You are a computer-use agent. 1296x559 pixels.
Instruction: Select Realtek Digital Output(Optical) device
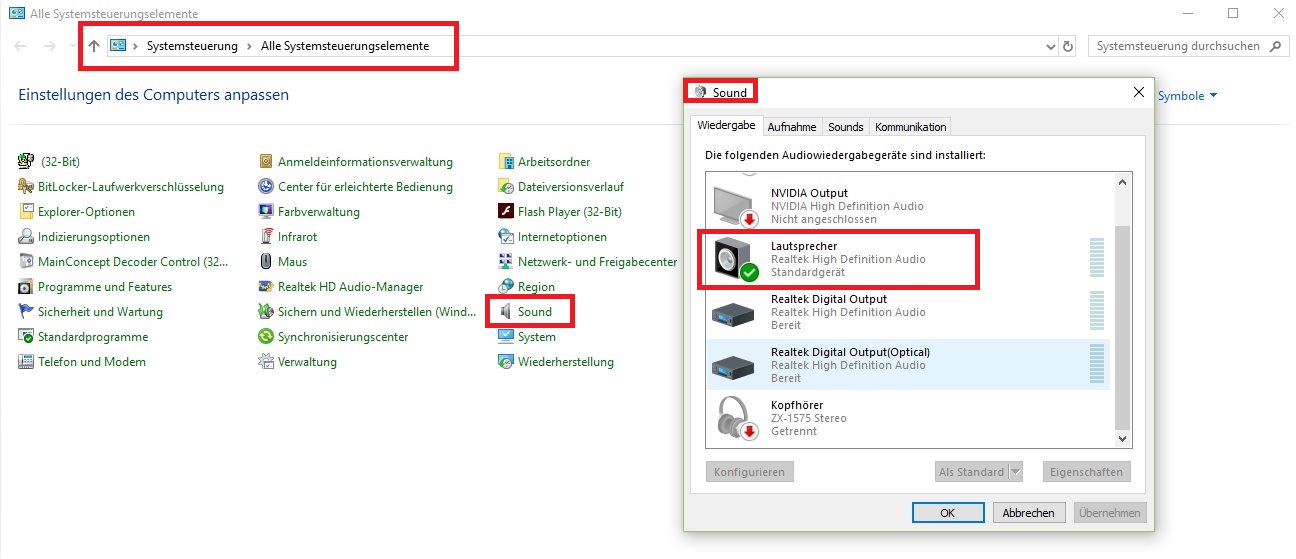(908, 365)
